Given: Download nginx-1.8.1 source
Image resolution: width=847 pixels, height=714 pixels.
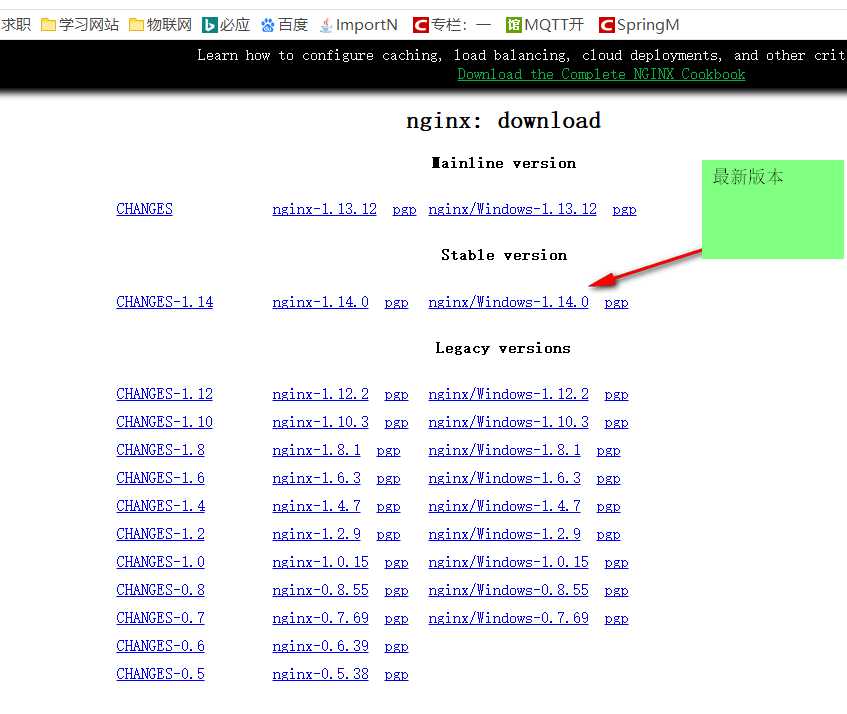Looking at the screenshot, I should pos(316,450).
